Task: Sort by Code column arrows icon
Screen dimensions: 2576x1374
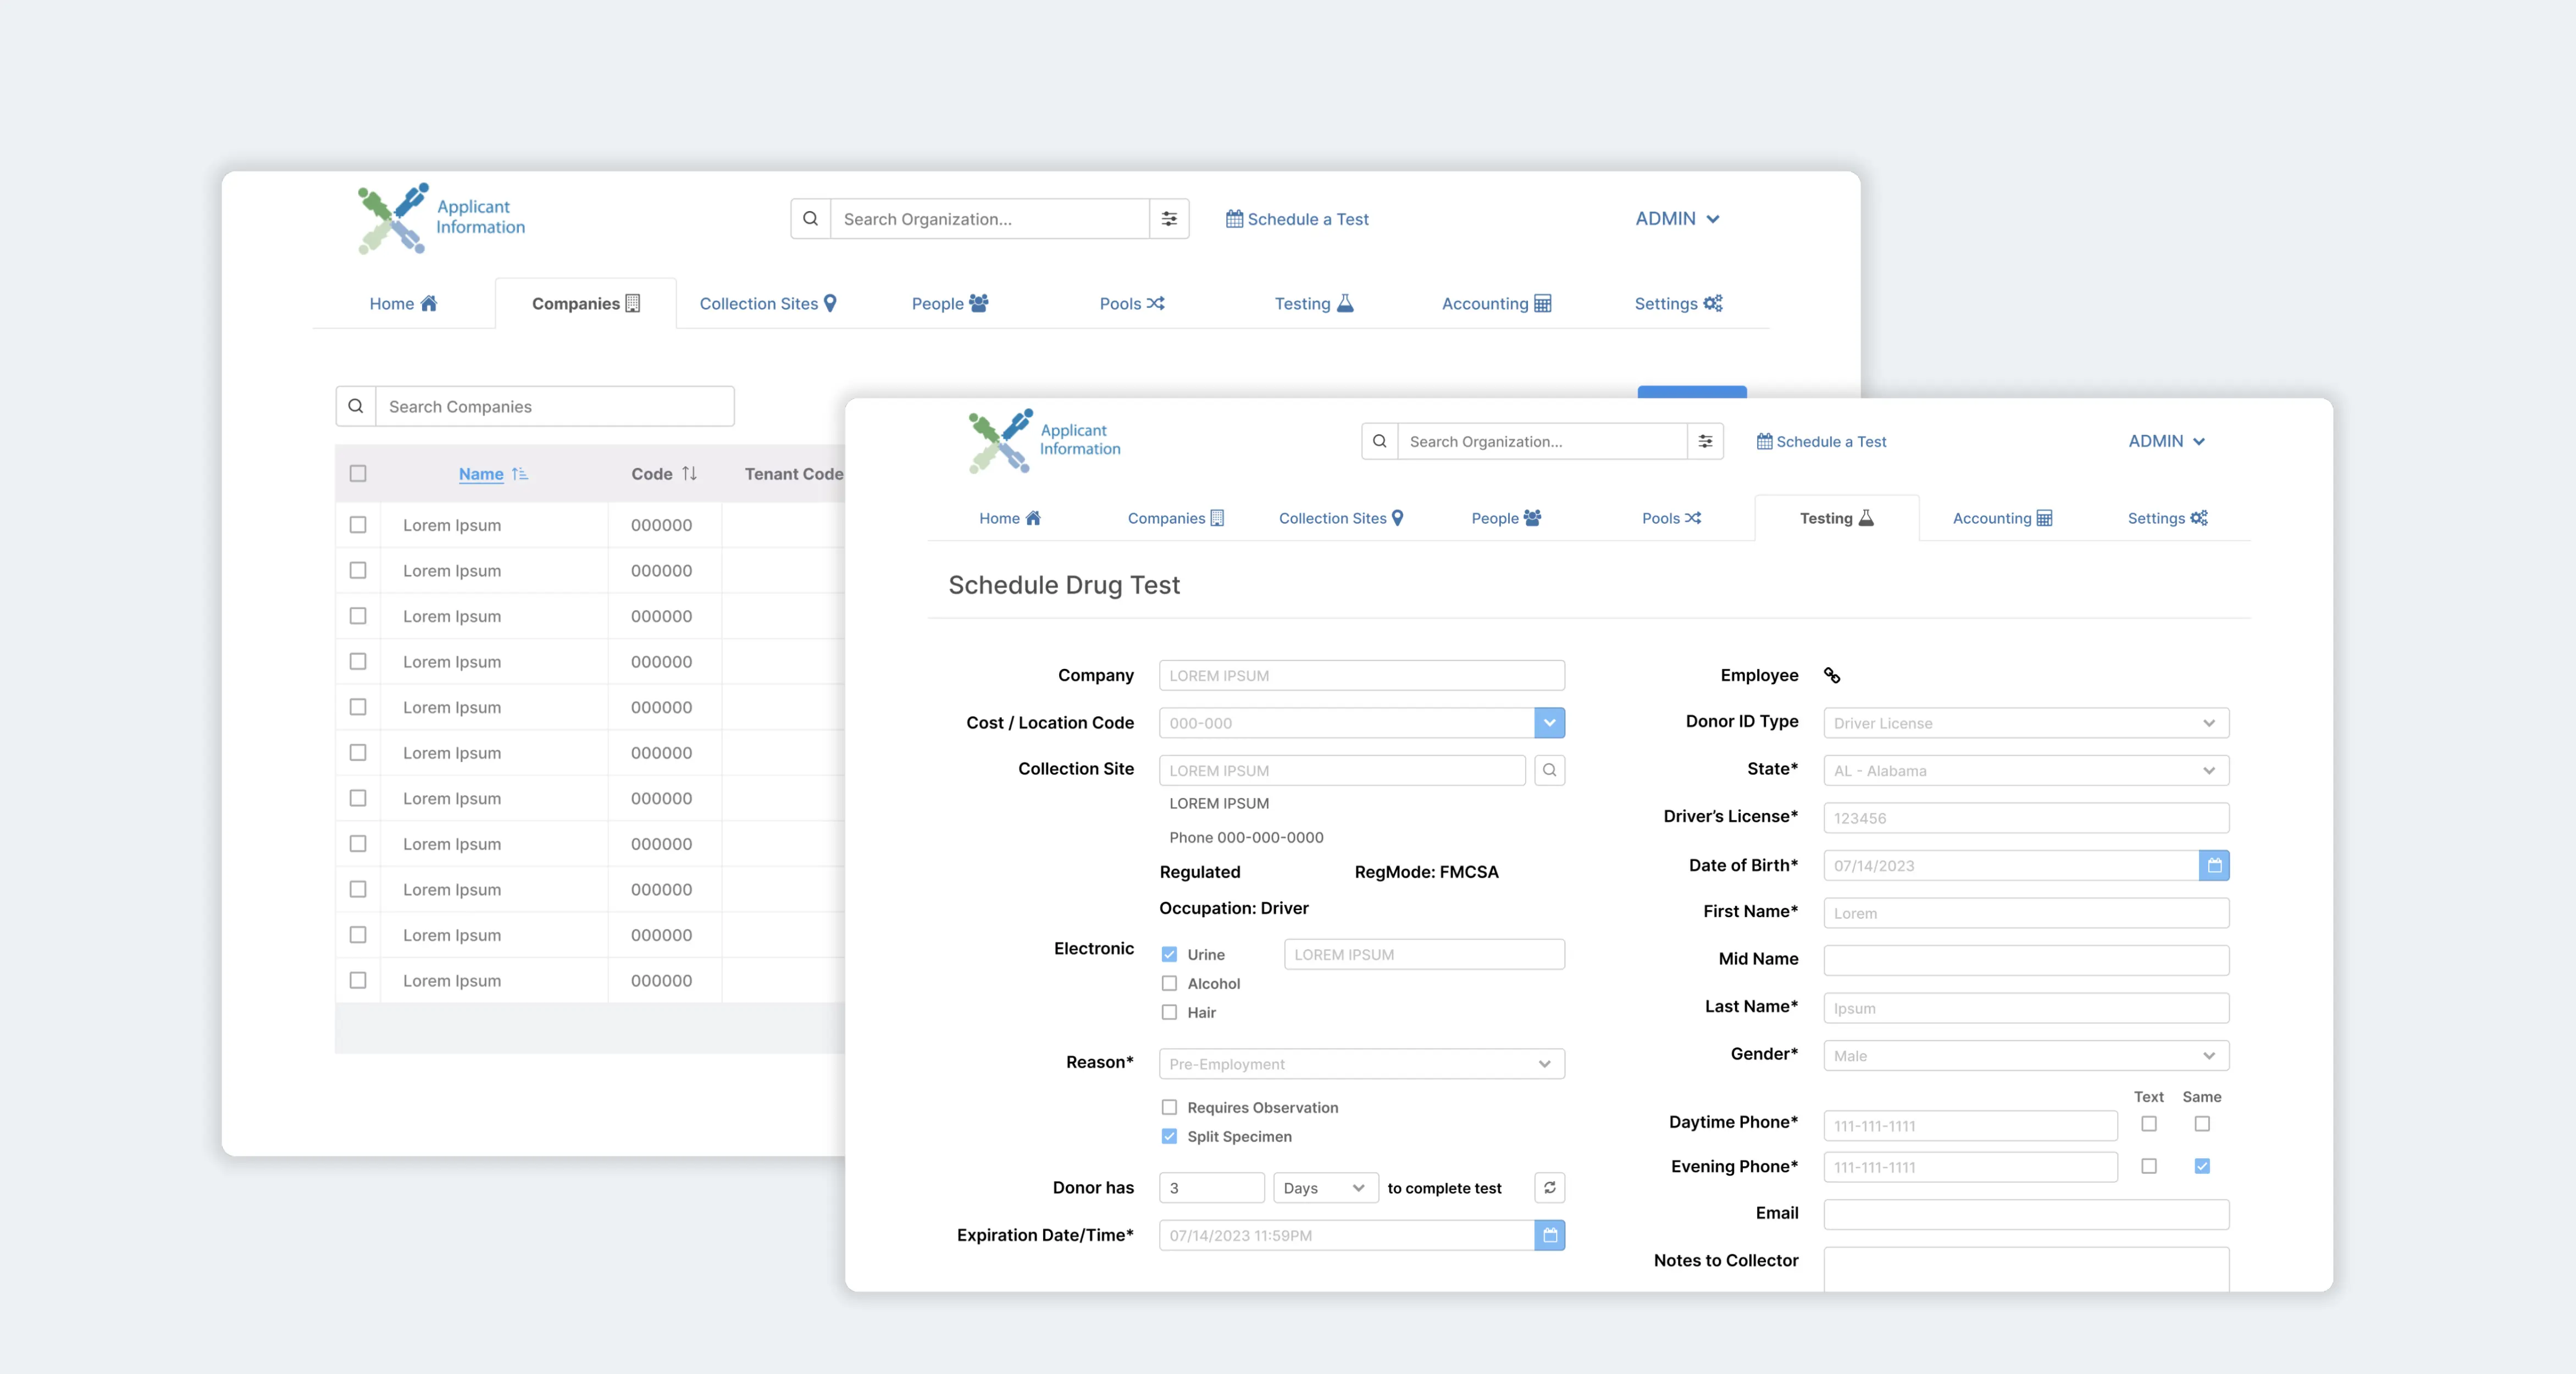Action: [689, 474]
